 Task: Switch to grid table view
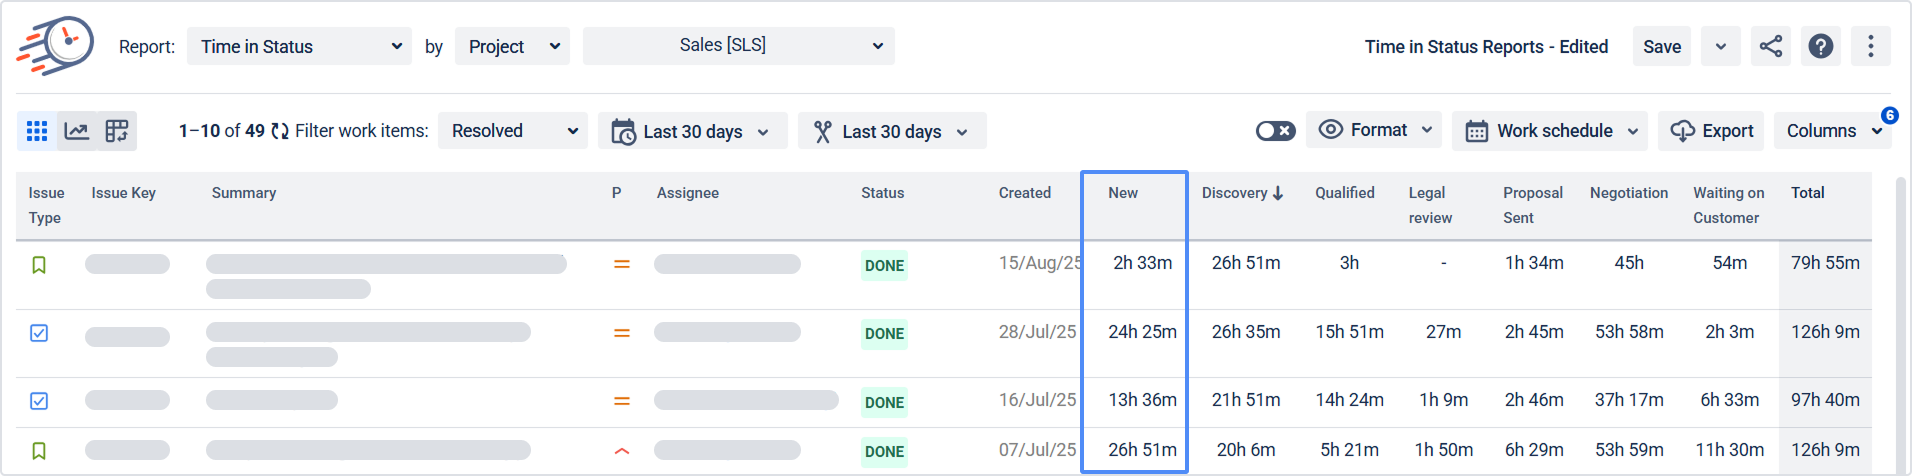[x=37, y=131]
